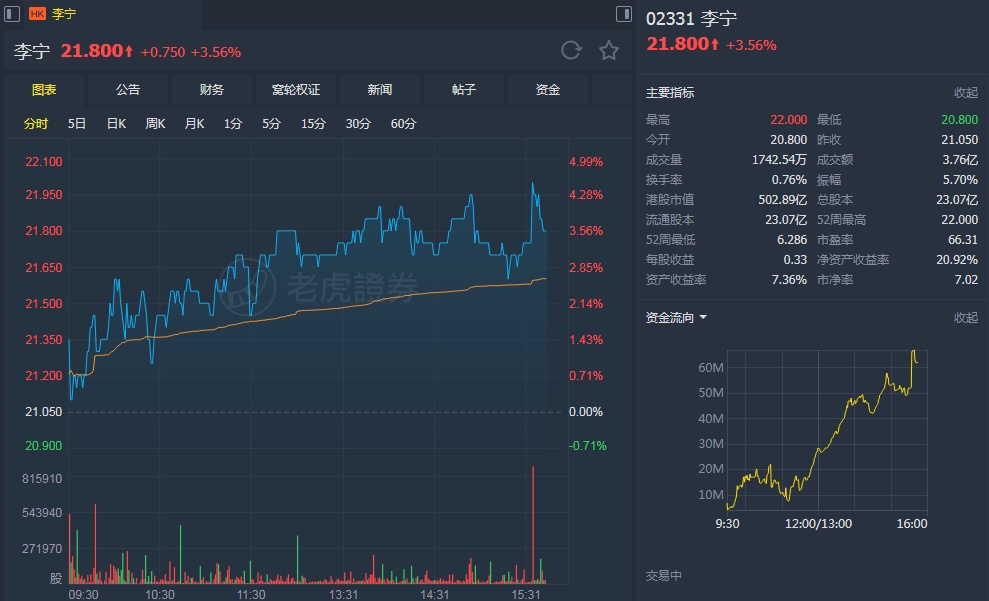The width and height of the screenshot is (989, 601).
Task: Click the refresh quote icon
Action: (x=571, y=51)
